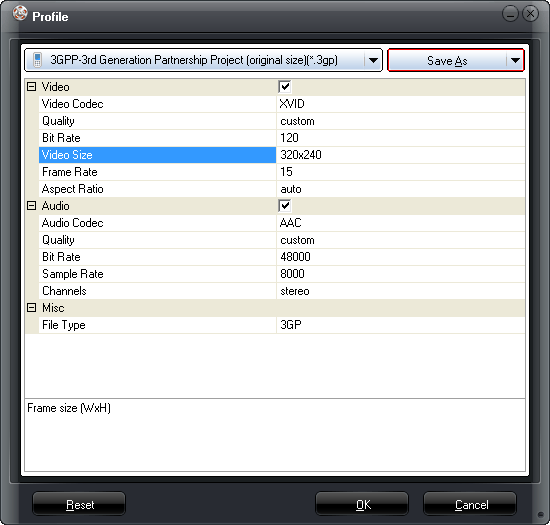Uncheck the Audio checkbox
This screenshot has height=525, width=550.
(x=284, y=206)
